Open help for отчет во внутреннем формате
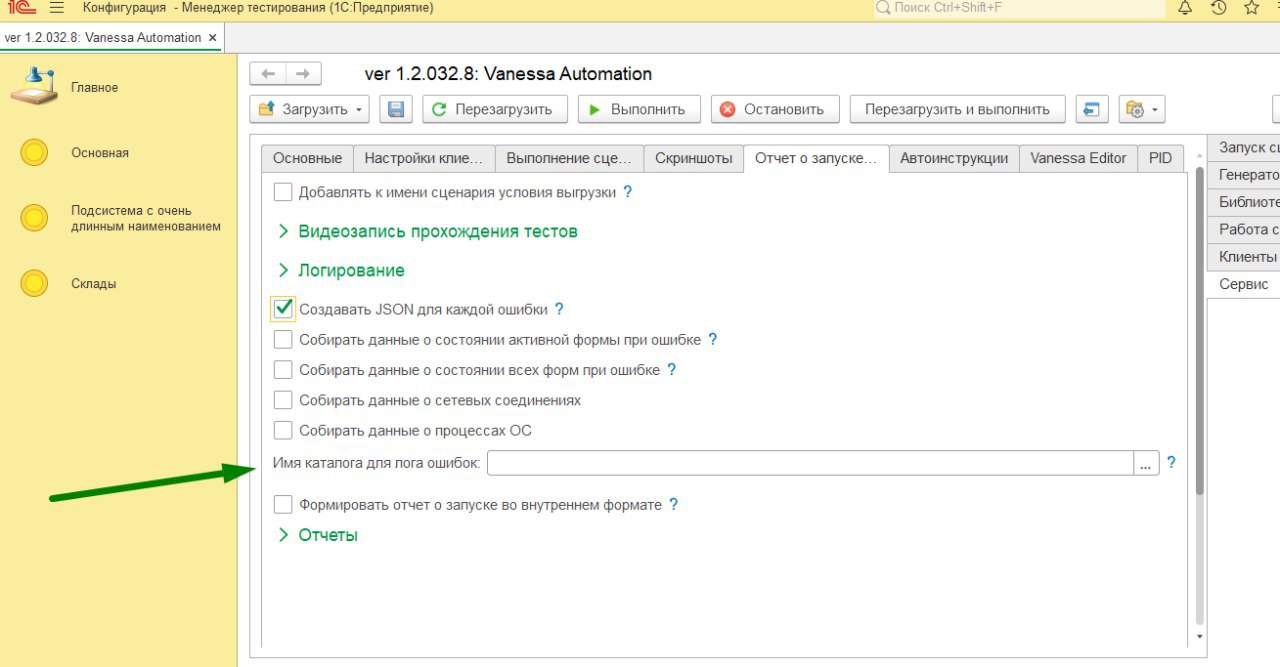This screenshot has height=667, width=1280. [x=674, y=505]
